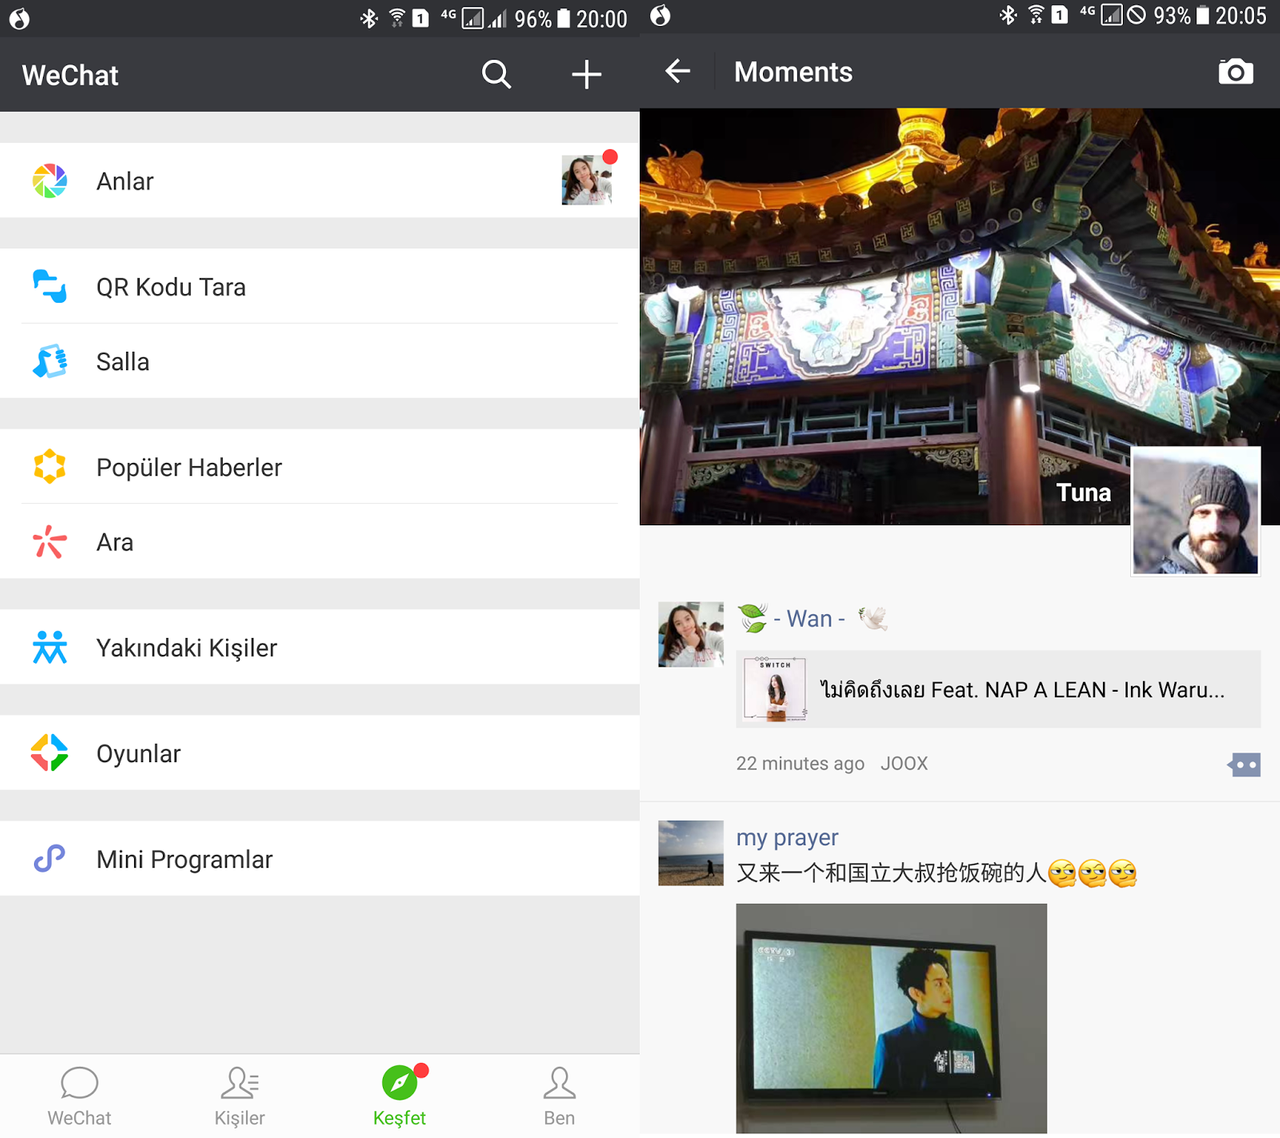This screenshot has width=1280, height=1138.
Task: Select the Ara search feature
Action: pyautogui.click(x=114, y=542)
